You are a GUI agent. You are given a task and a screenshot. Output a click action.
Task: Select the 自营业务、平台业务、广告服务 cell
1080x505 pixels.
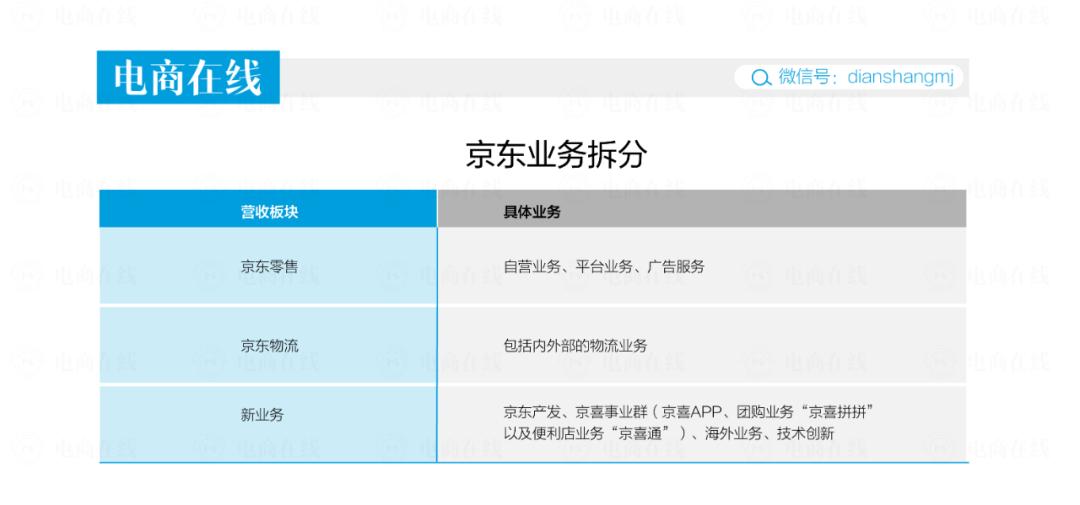click(702, 267)
